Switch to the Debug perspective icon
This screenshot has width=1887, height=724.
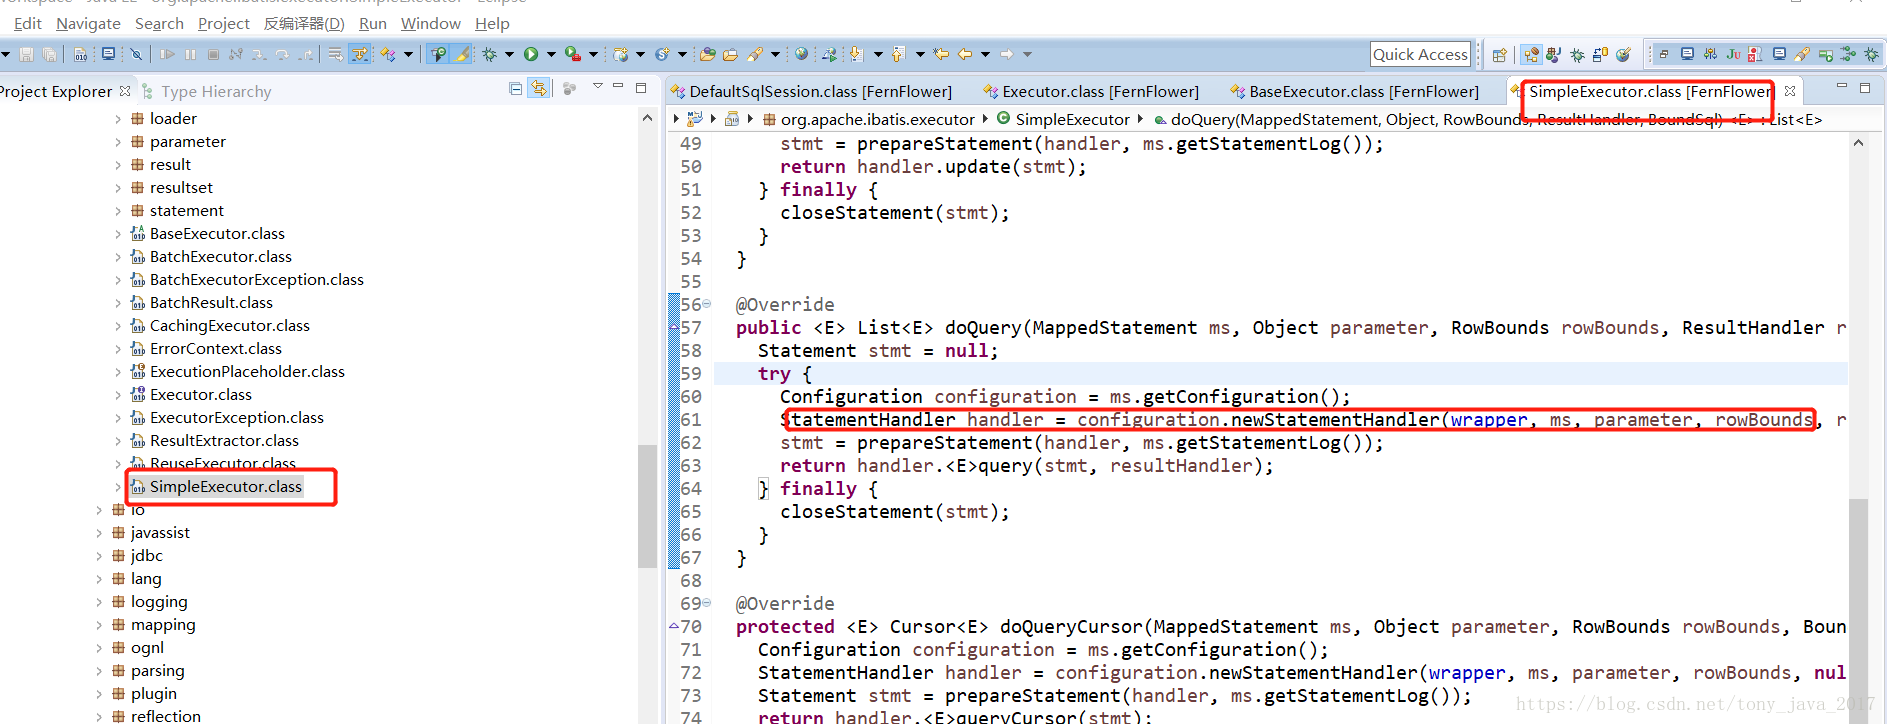click(1577, 55)
